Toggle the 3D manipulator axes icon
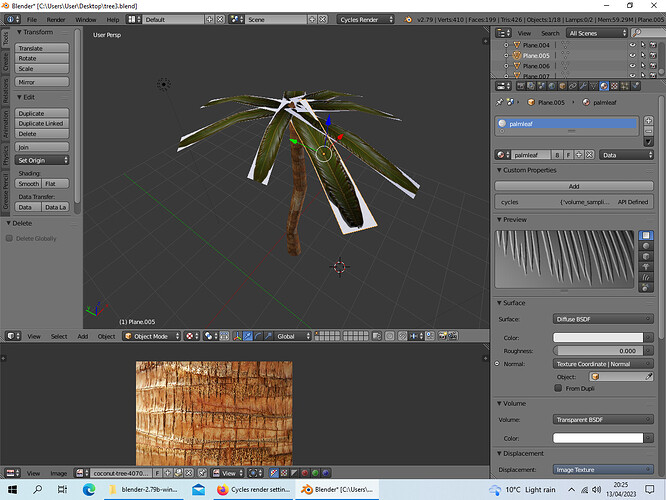Image resolution: width=666 pixels, height=500 pixels. click(x=237, y=336)
